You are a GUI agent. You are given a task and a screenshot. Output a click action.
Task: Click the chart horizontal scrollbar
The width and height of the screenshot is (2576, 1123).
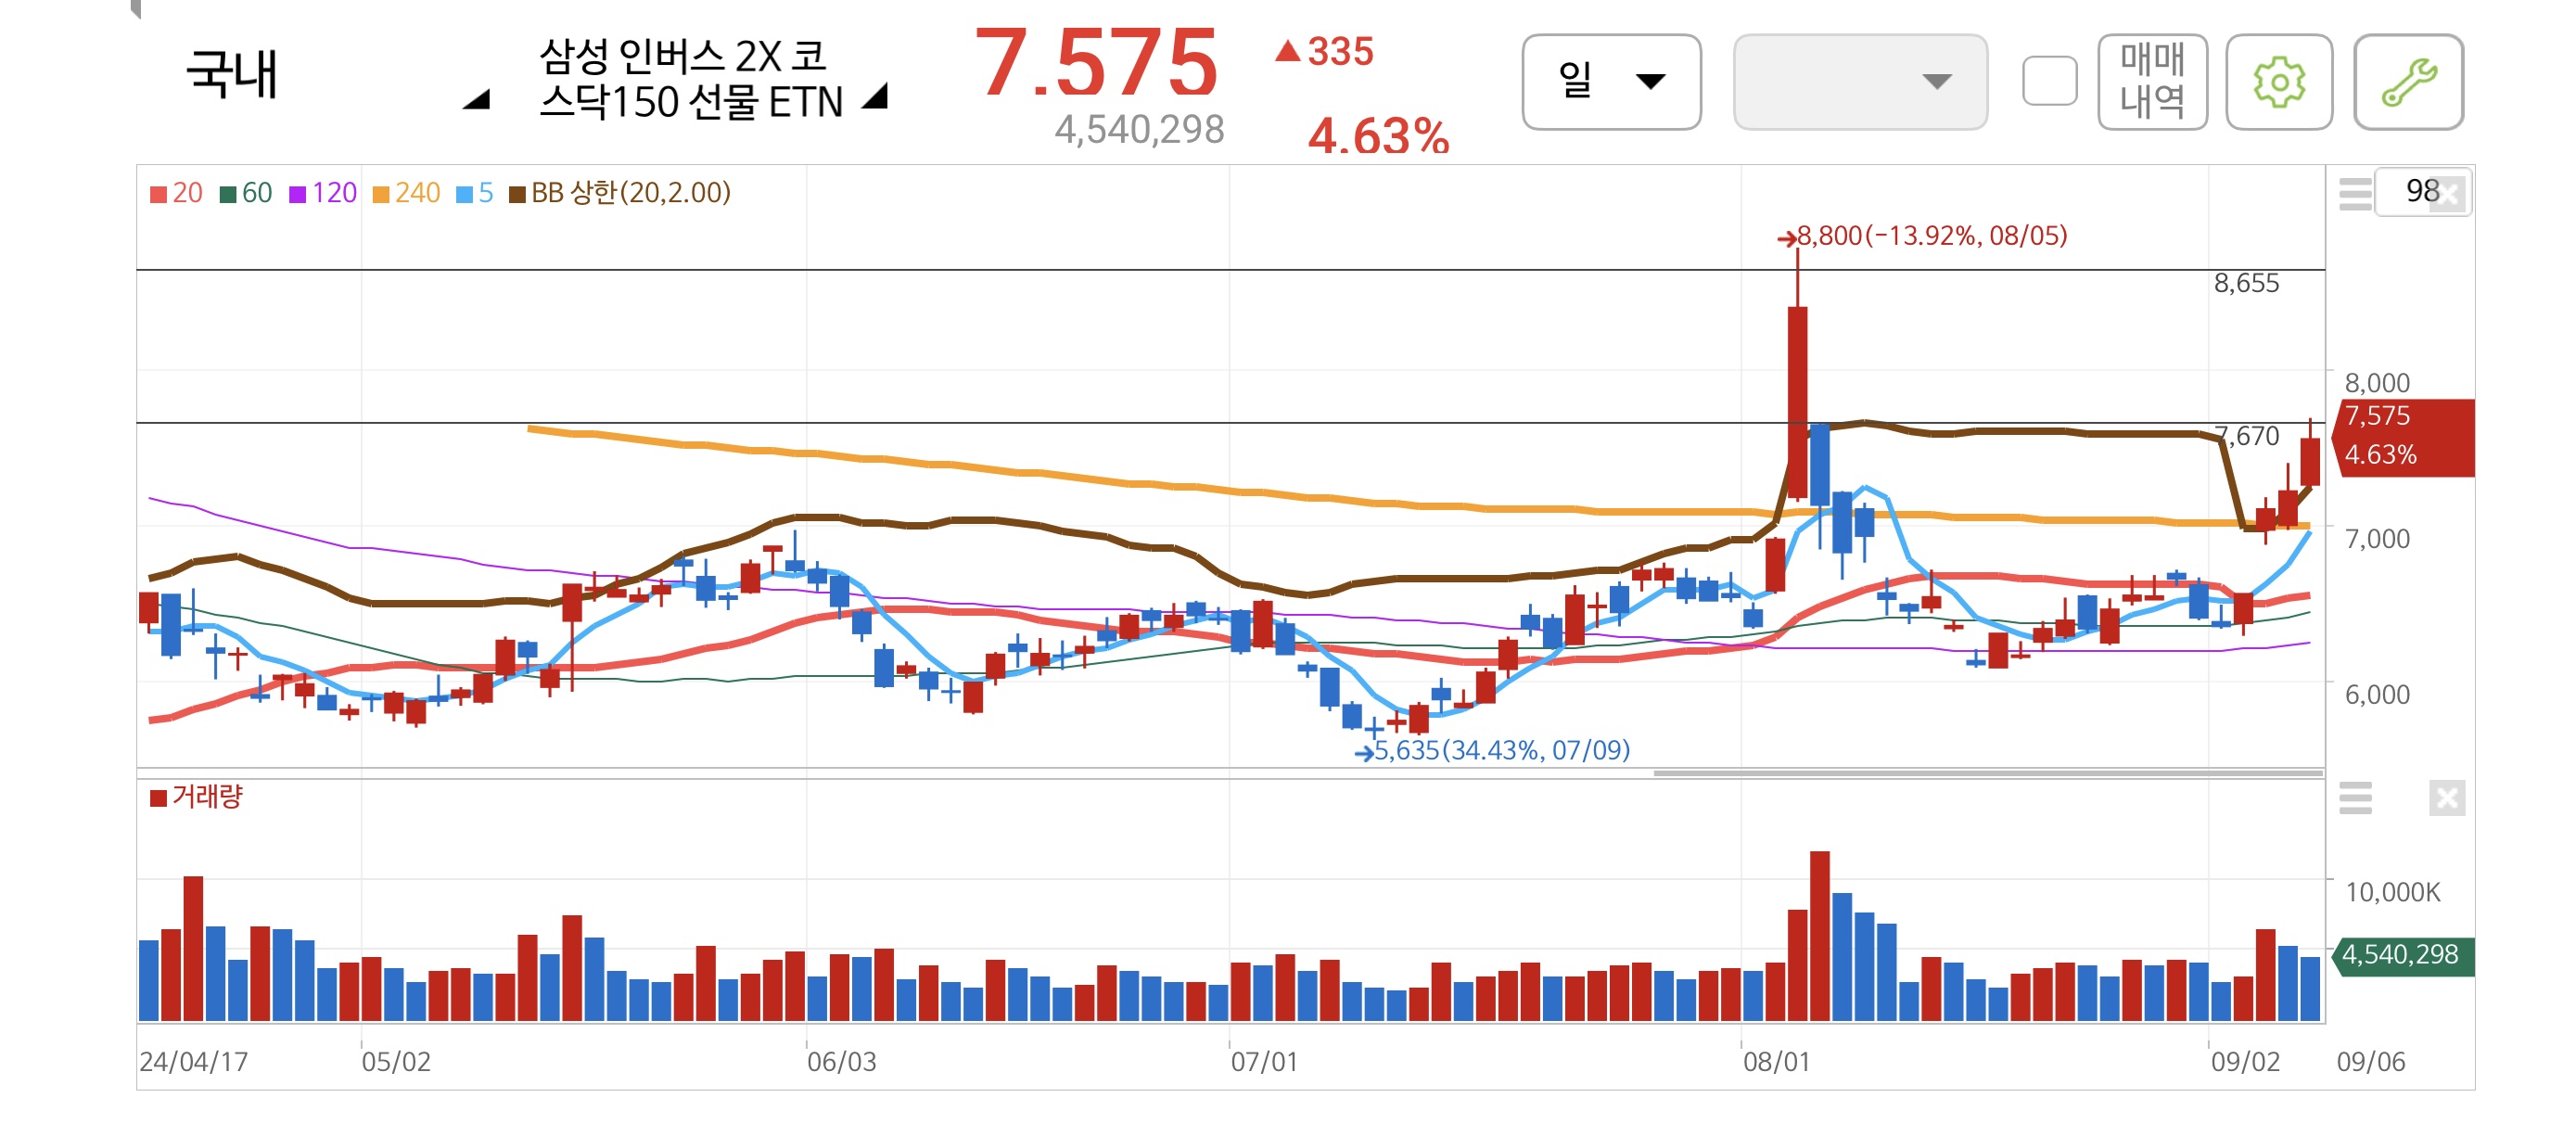(x=1987, y=773)
